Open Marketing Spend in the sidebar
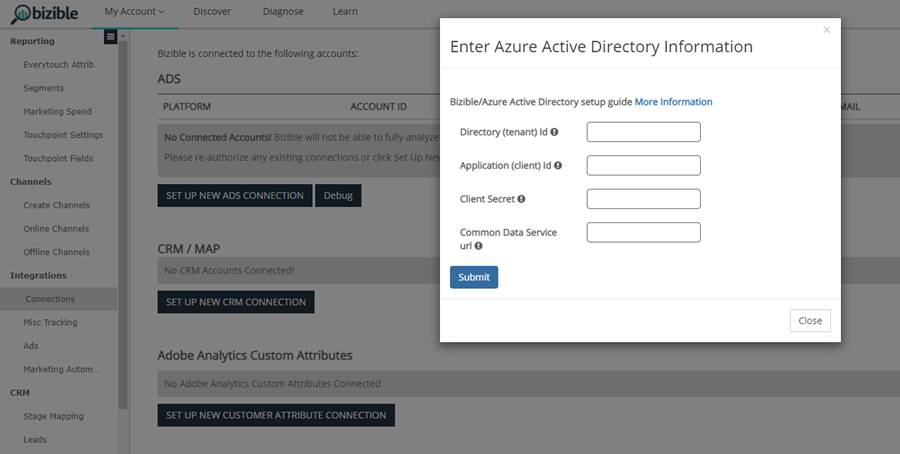Viewport: 900px width, 454px height. point(57,111)
